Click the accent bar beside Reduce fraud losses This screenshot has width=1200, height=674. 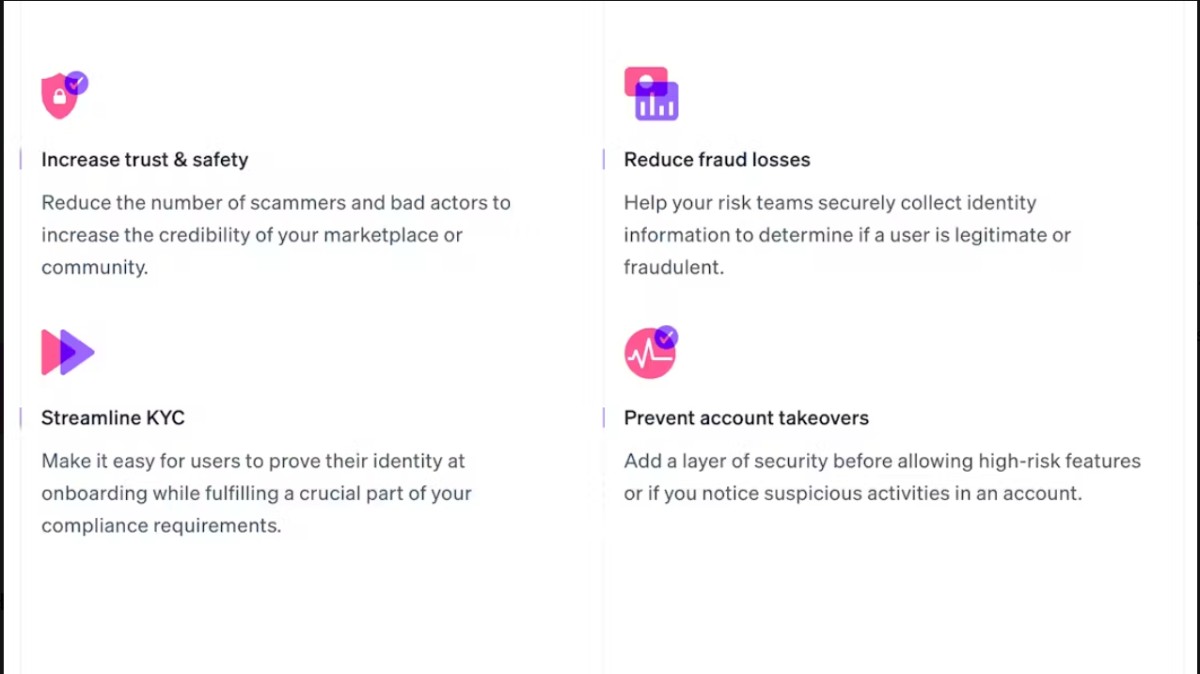[x=604, y=160]
